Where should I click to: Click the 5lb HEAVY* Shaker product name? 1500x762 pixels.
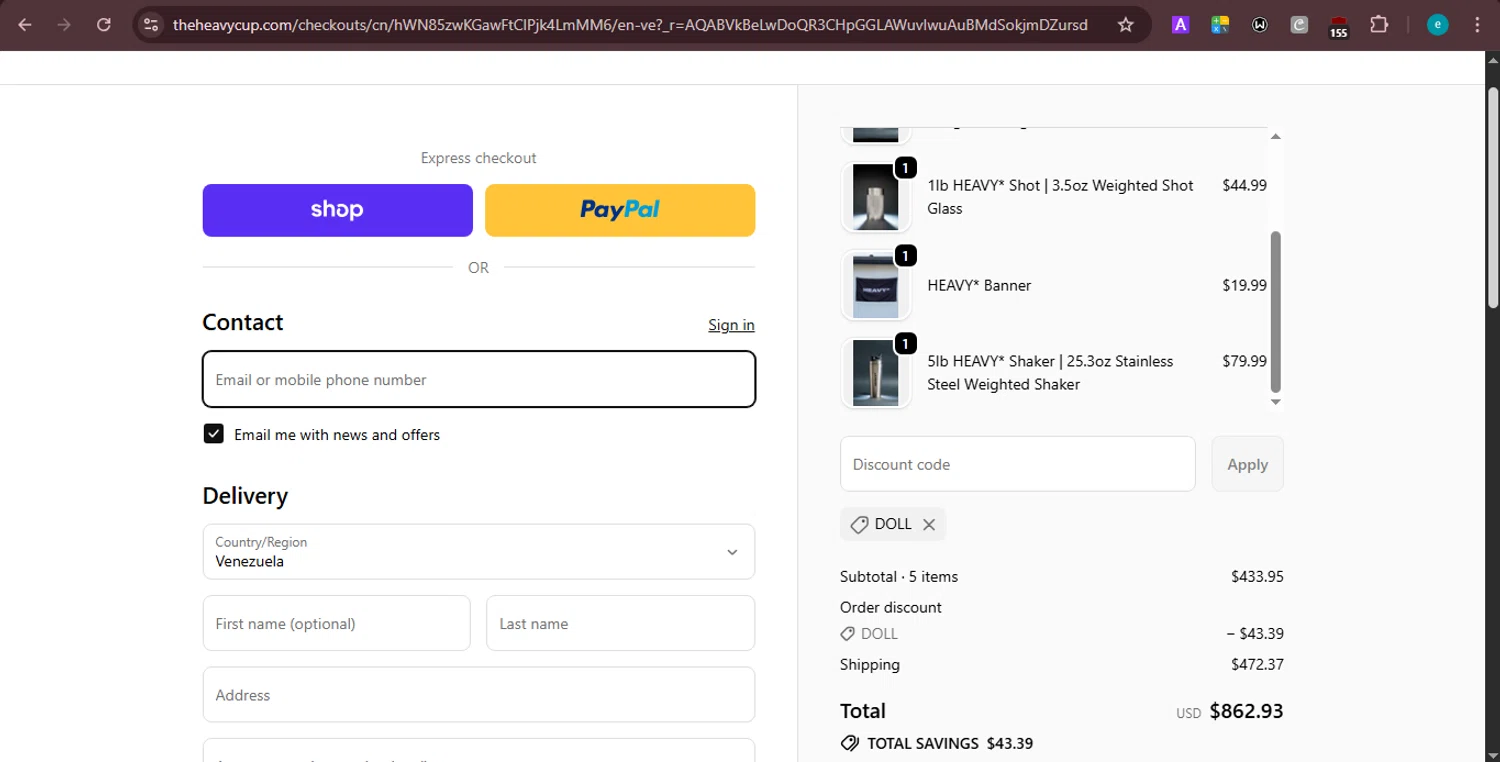coord(1050,373)
